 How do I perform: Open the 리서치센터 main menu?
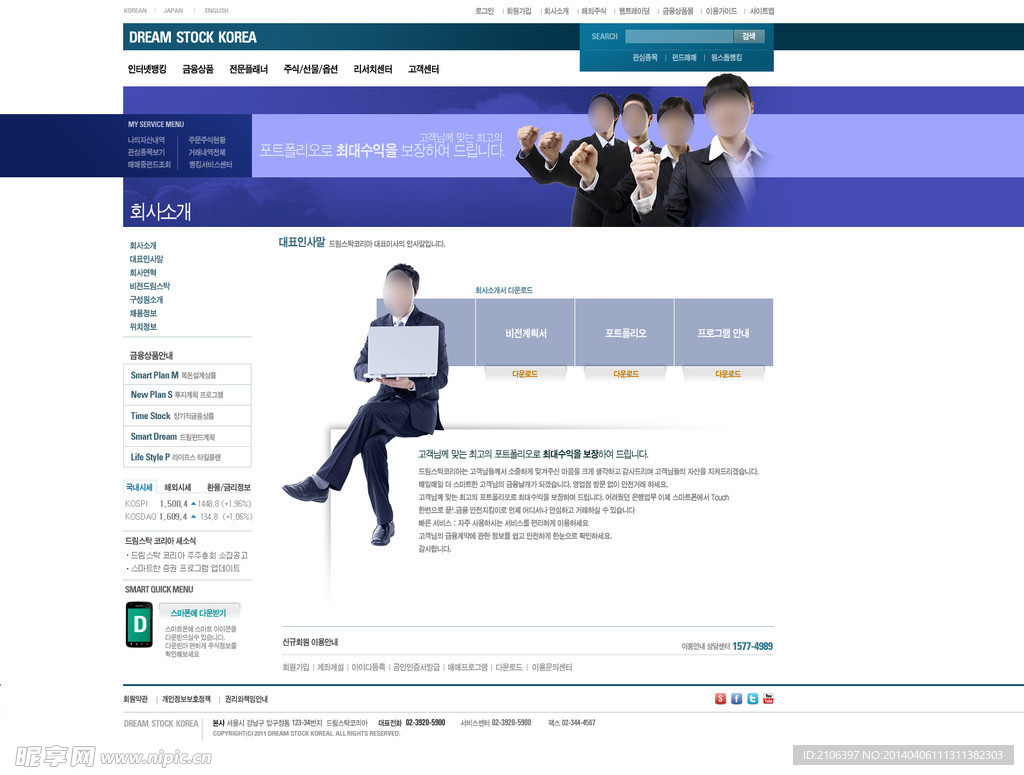coord(372,69)
